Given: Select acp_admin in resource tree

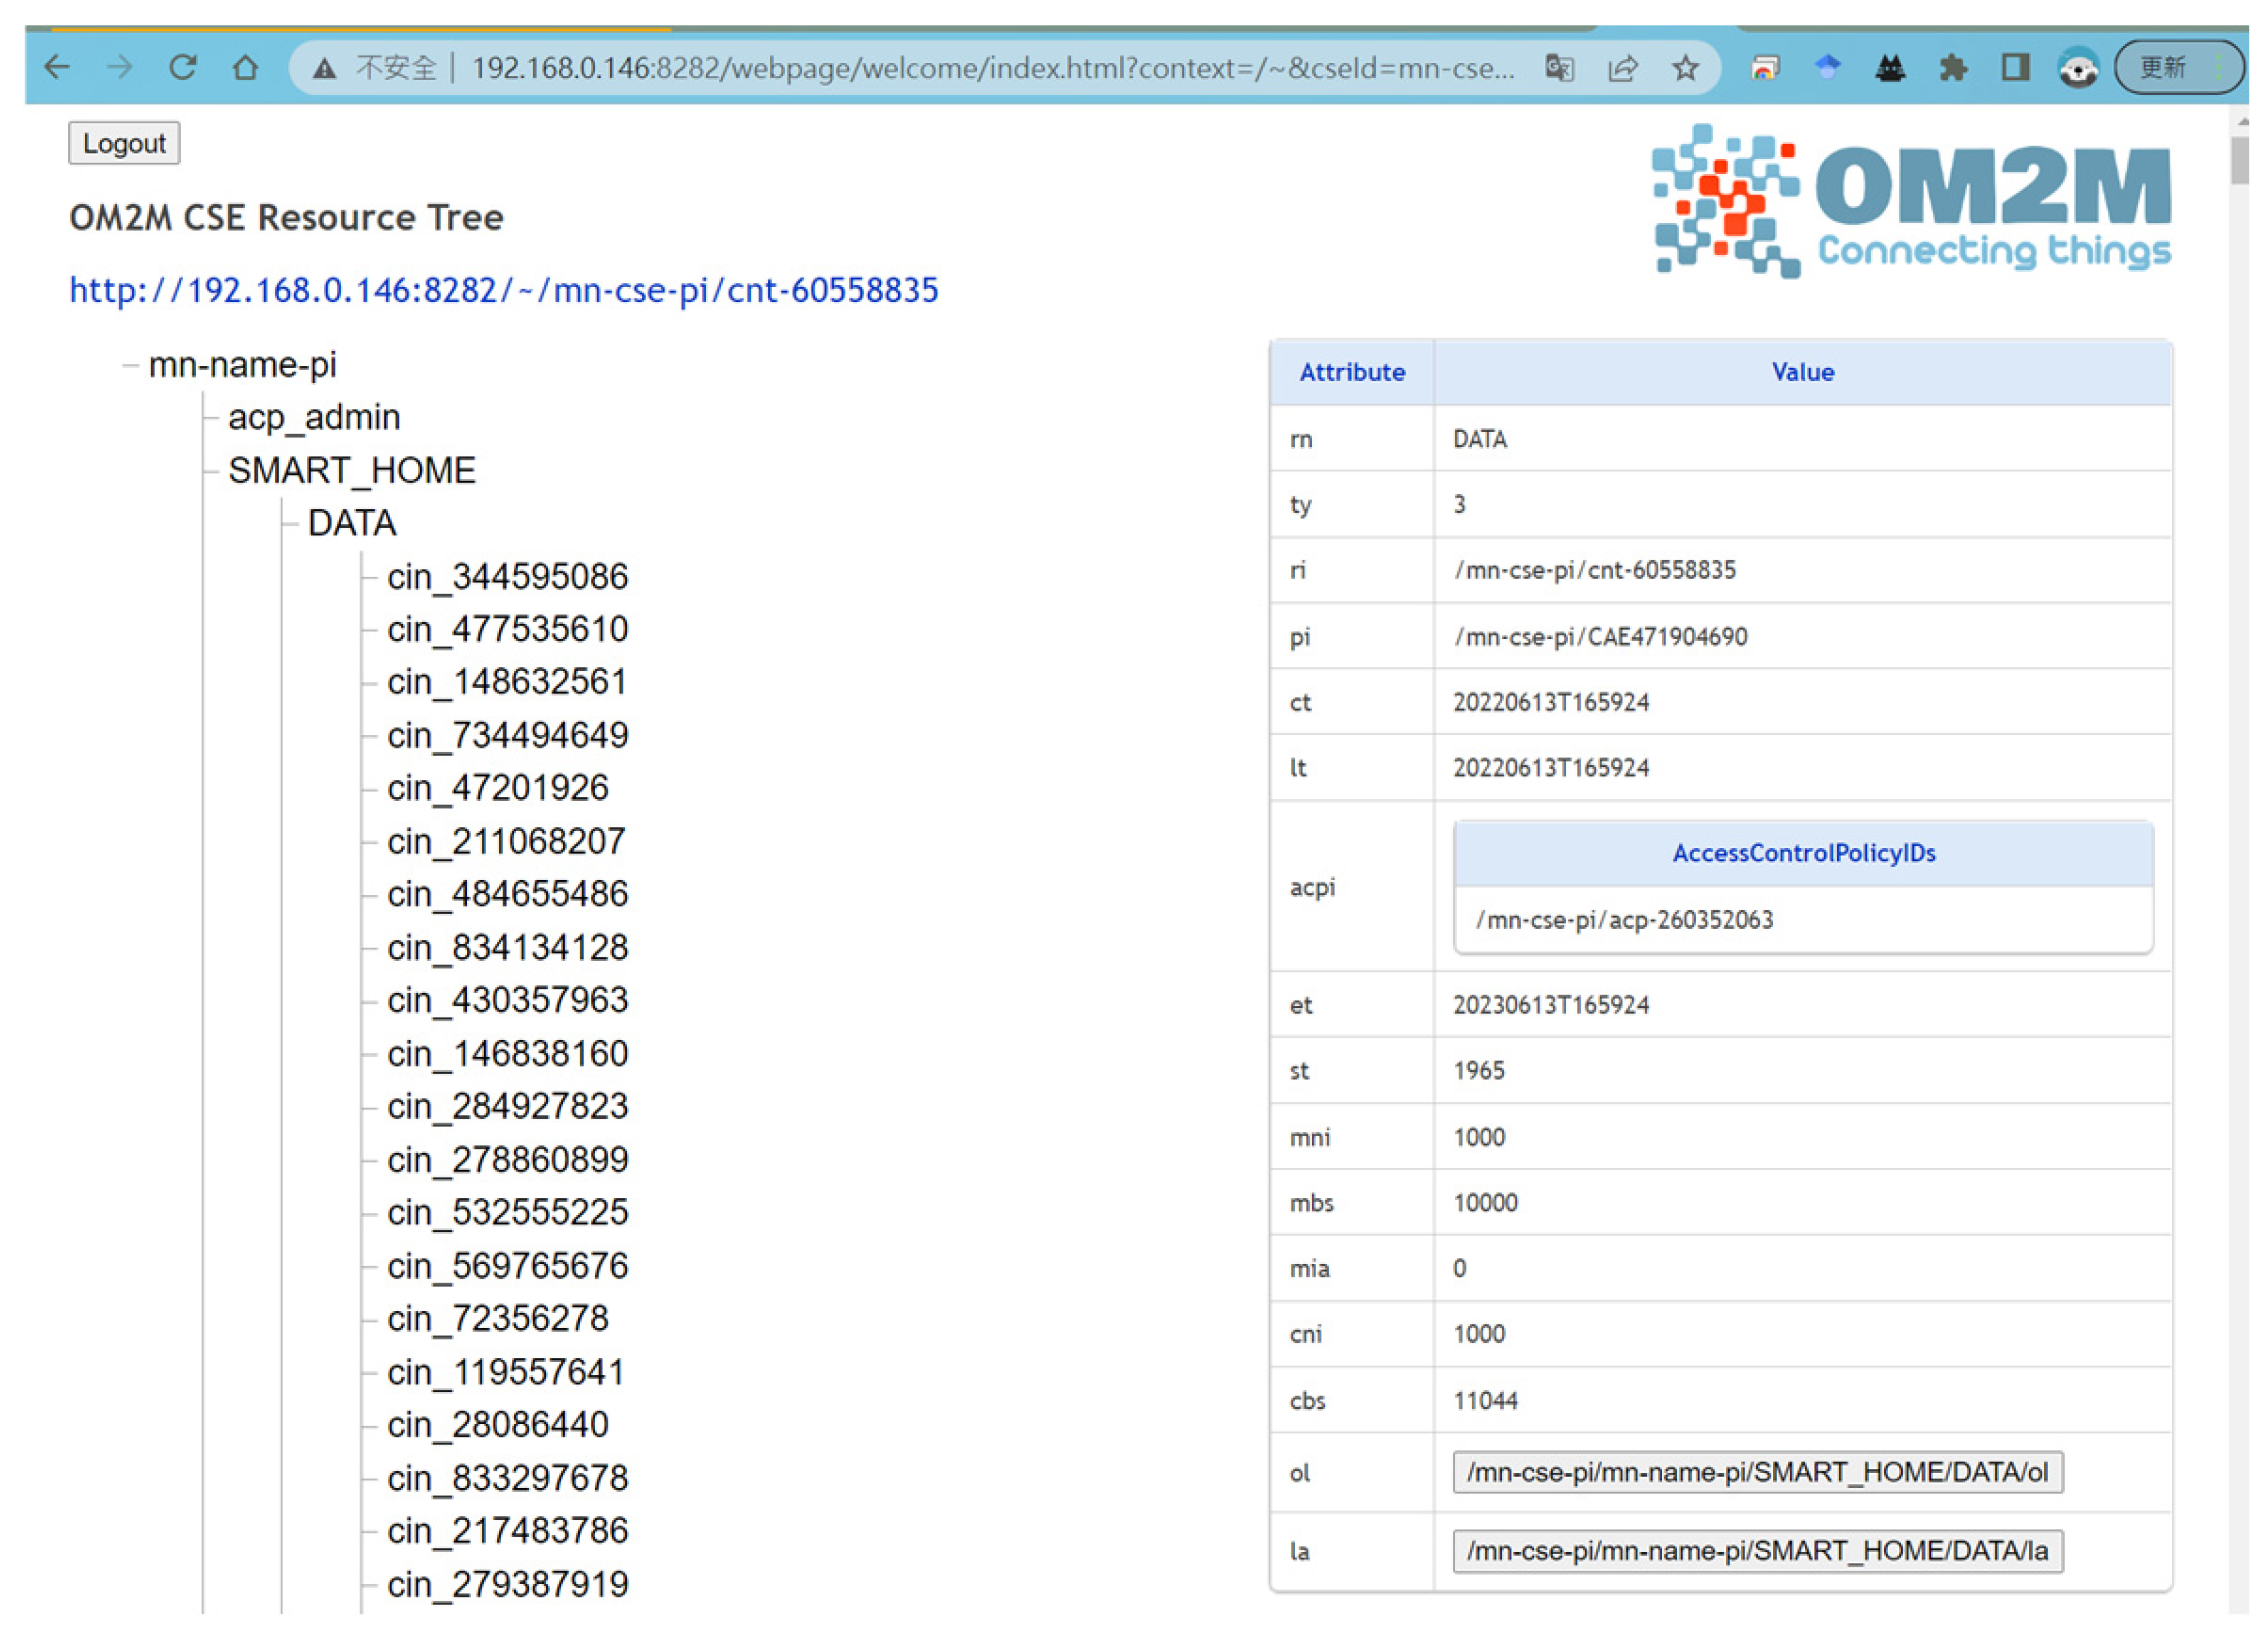Looking at the screenshot, I should coord(314,417).
